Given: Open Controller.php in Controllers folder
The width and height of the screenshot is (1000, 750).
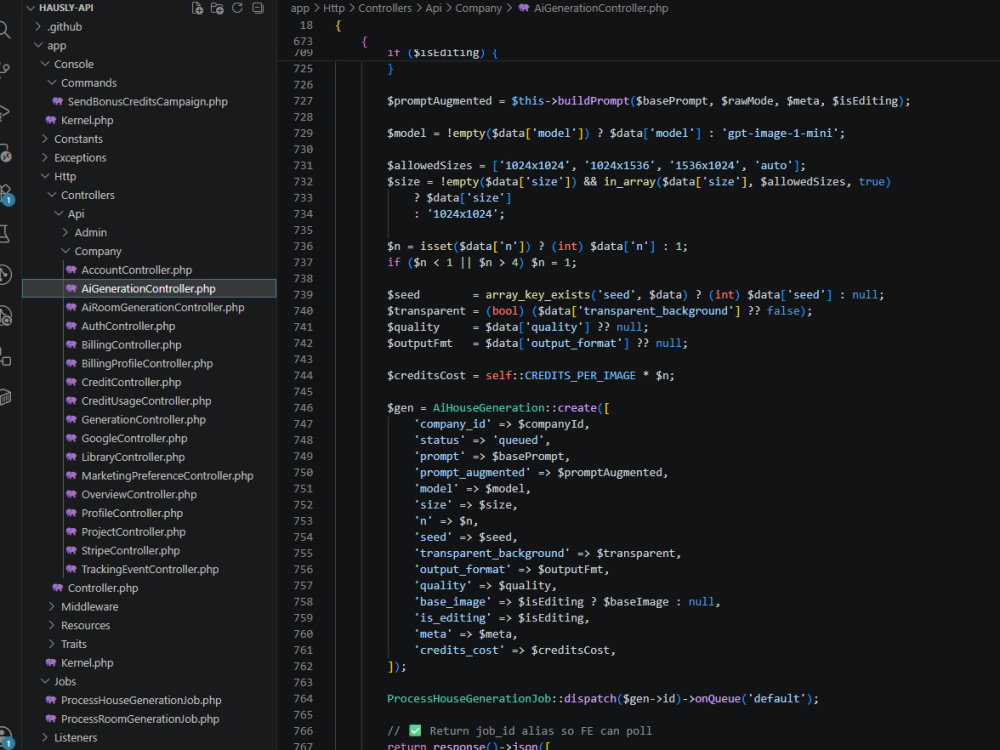Looking at the screenshot, I should pyautogui.click(x=103, y=588).
